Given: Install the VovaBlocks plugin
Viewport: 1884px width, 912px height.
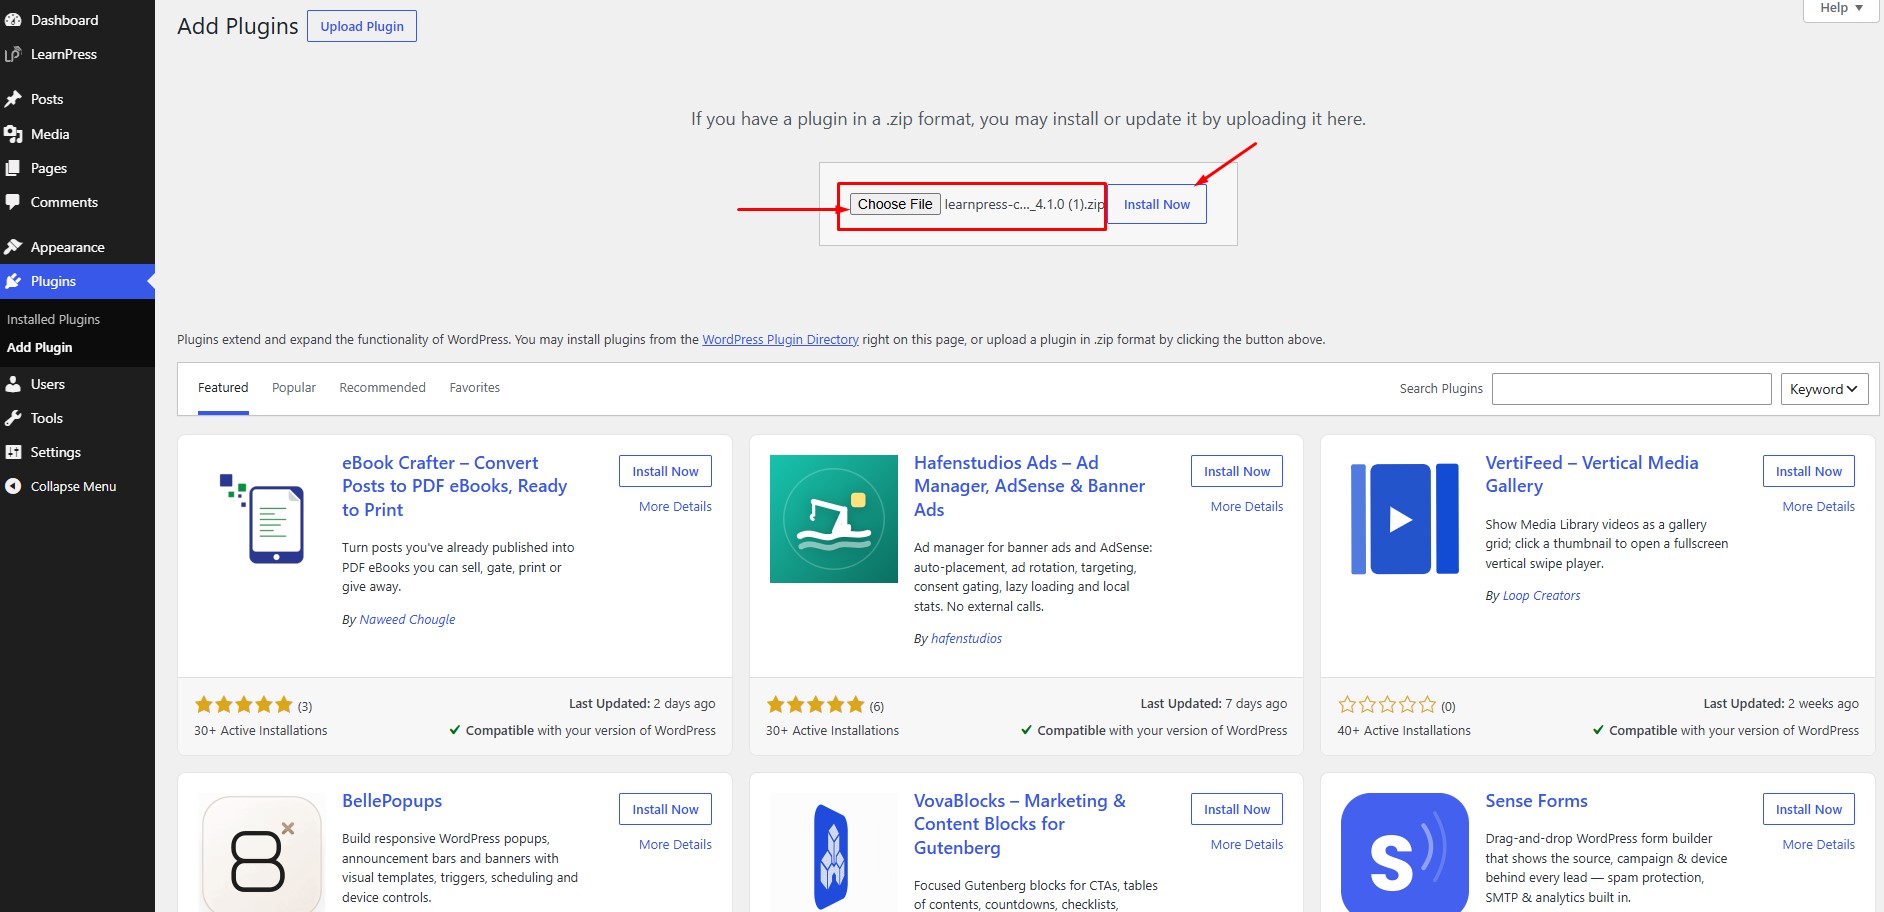Looking at the screenshot, I should point(1237,809).
